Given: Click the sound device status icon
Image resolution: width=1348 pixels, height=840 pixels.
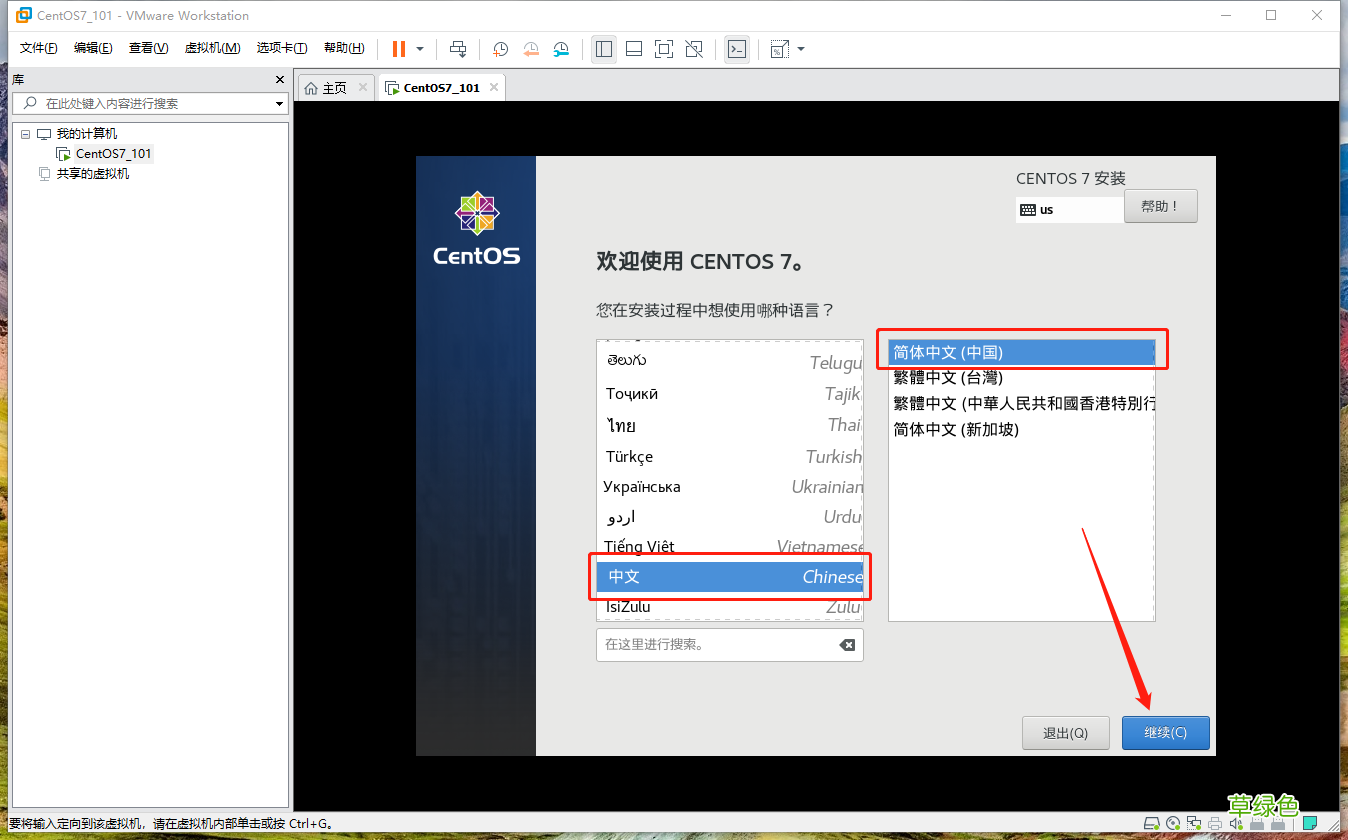Looking at the screenshot, I should pos(1236,824).
